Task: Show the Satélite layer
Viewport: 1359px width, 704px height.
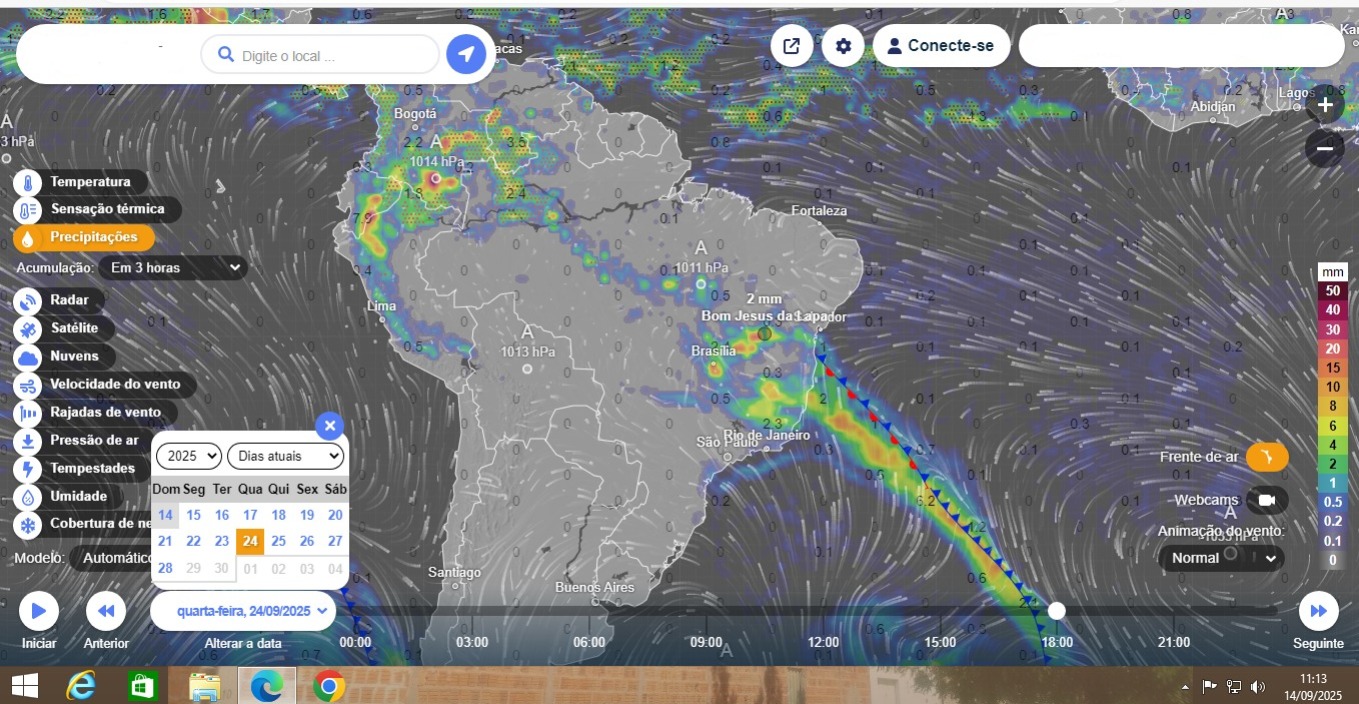Action: [28, 328]
